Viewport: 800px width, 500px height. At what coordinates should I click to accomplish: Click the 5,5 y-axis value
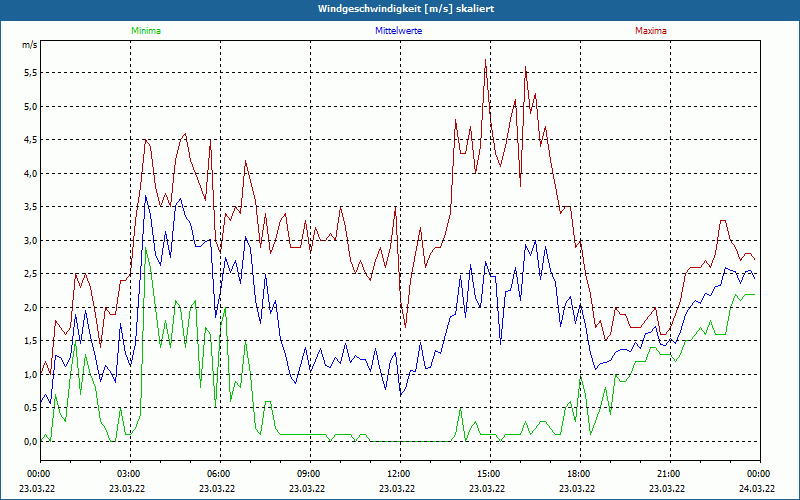(31, 73)
